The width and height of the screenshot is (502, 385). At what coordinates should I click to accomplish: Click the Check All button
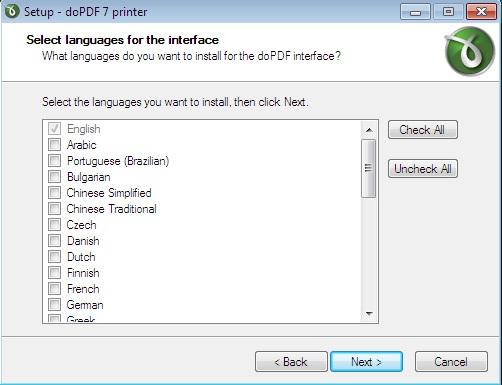[423, 130]
